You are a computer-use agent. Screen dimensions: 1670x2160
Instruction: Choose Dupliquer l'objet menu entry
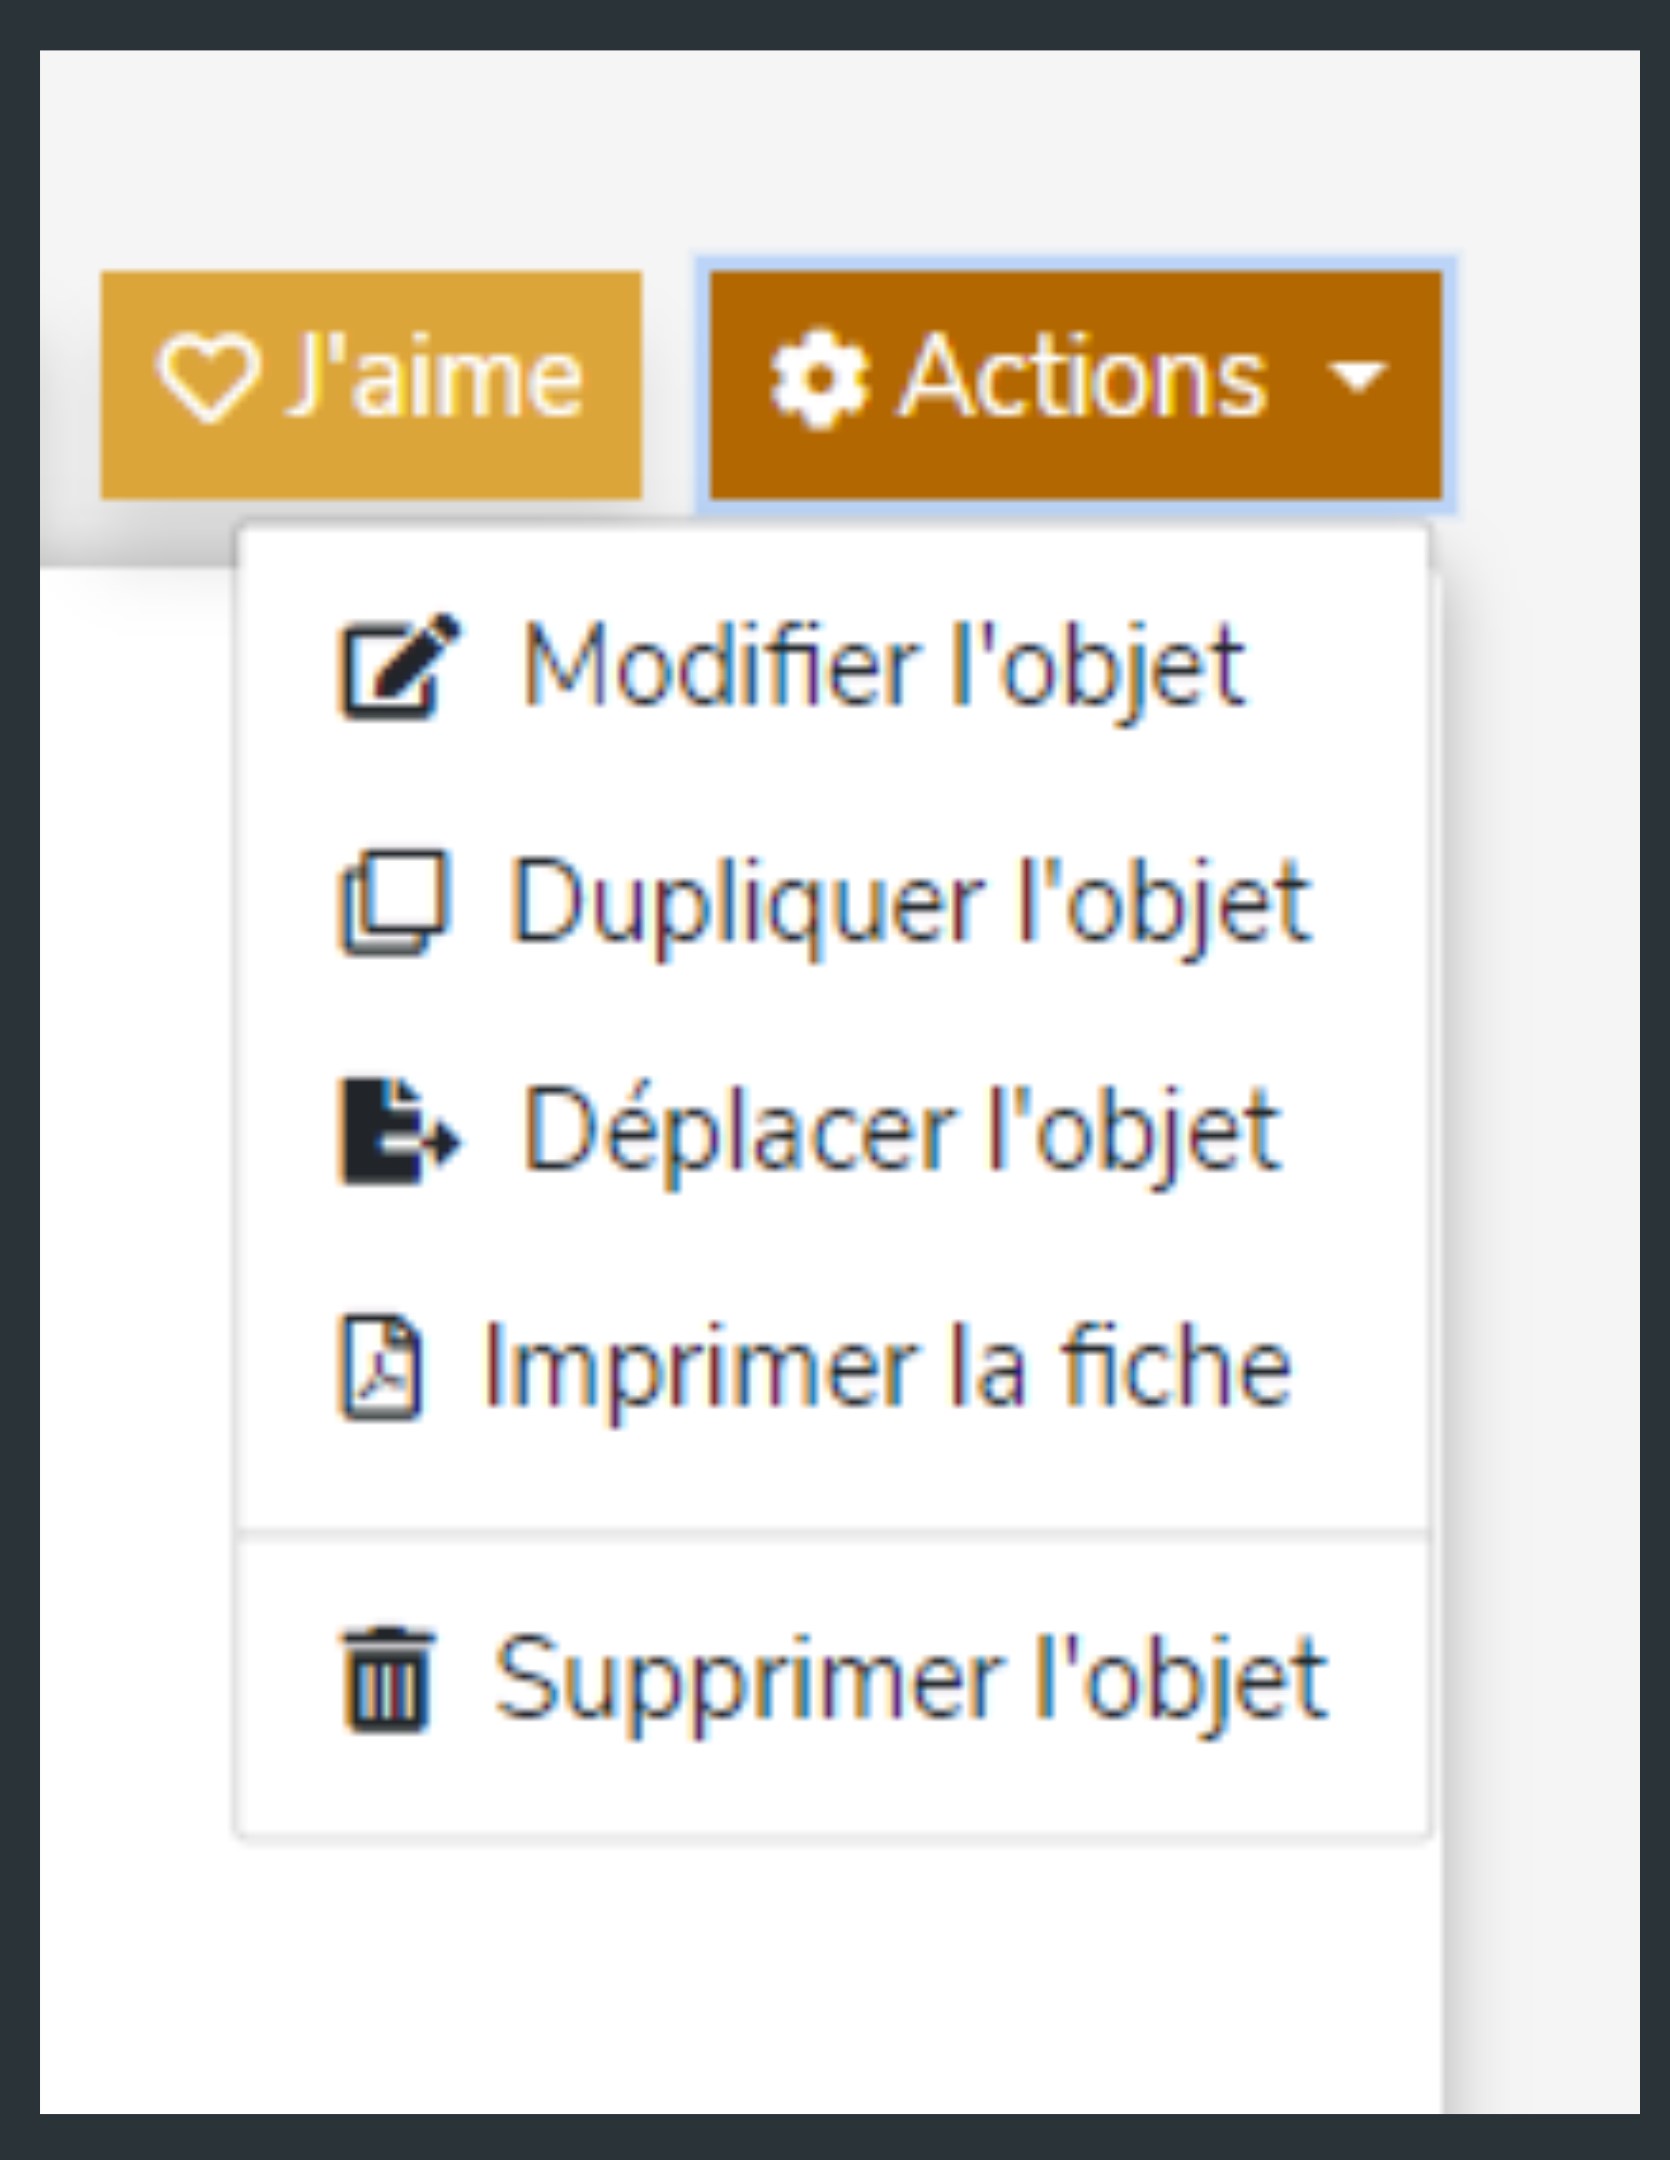(x=832, y=903)
